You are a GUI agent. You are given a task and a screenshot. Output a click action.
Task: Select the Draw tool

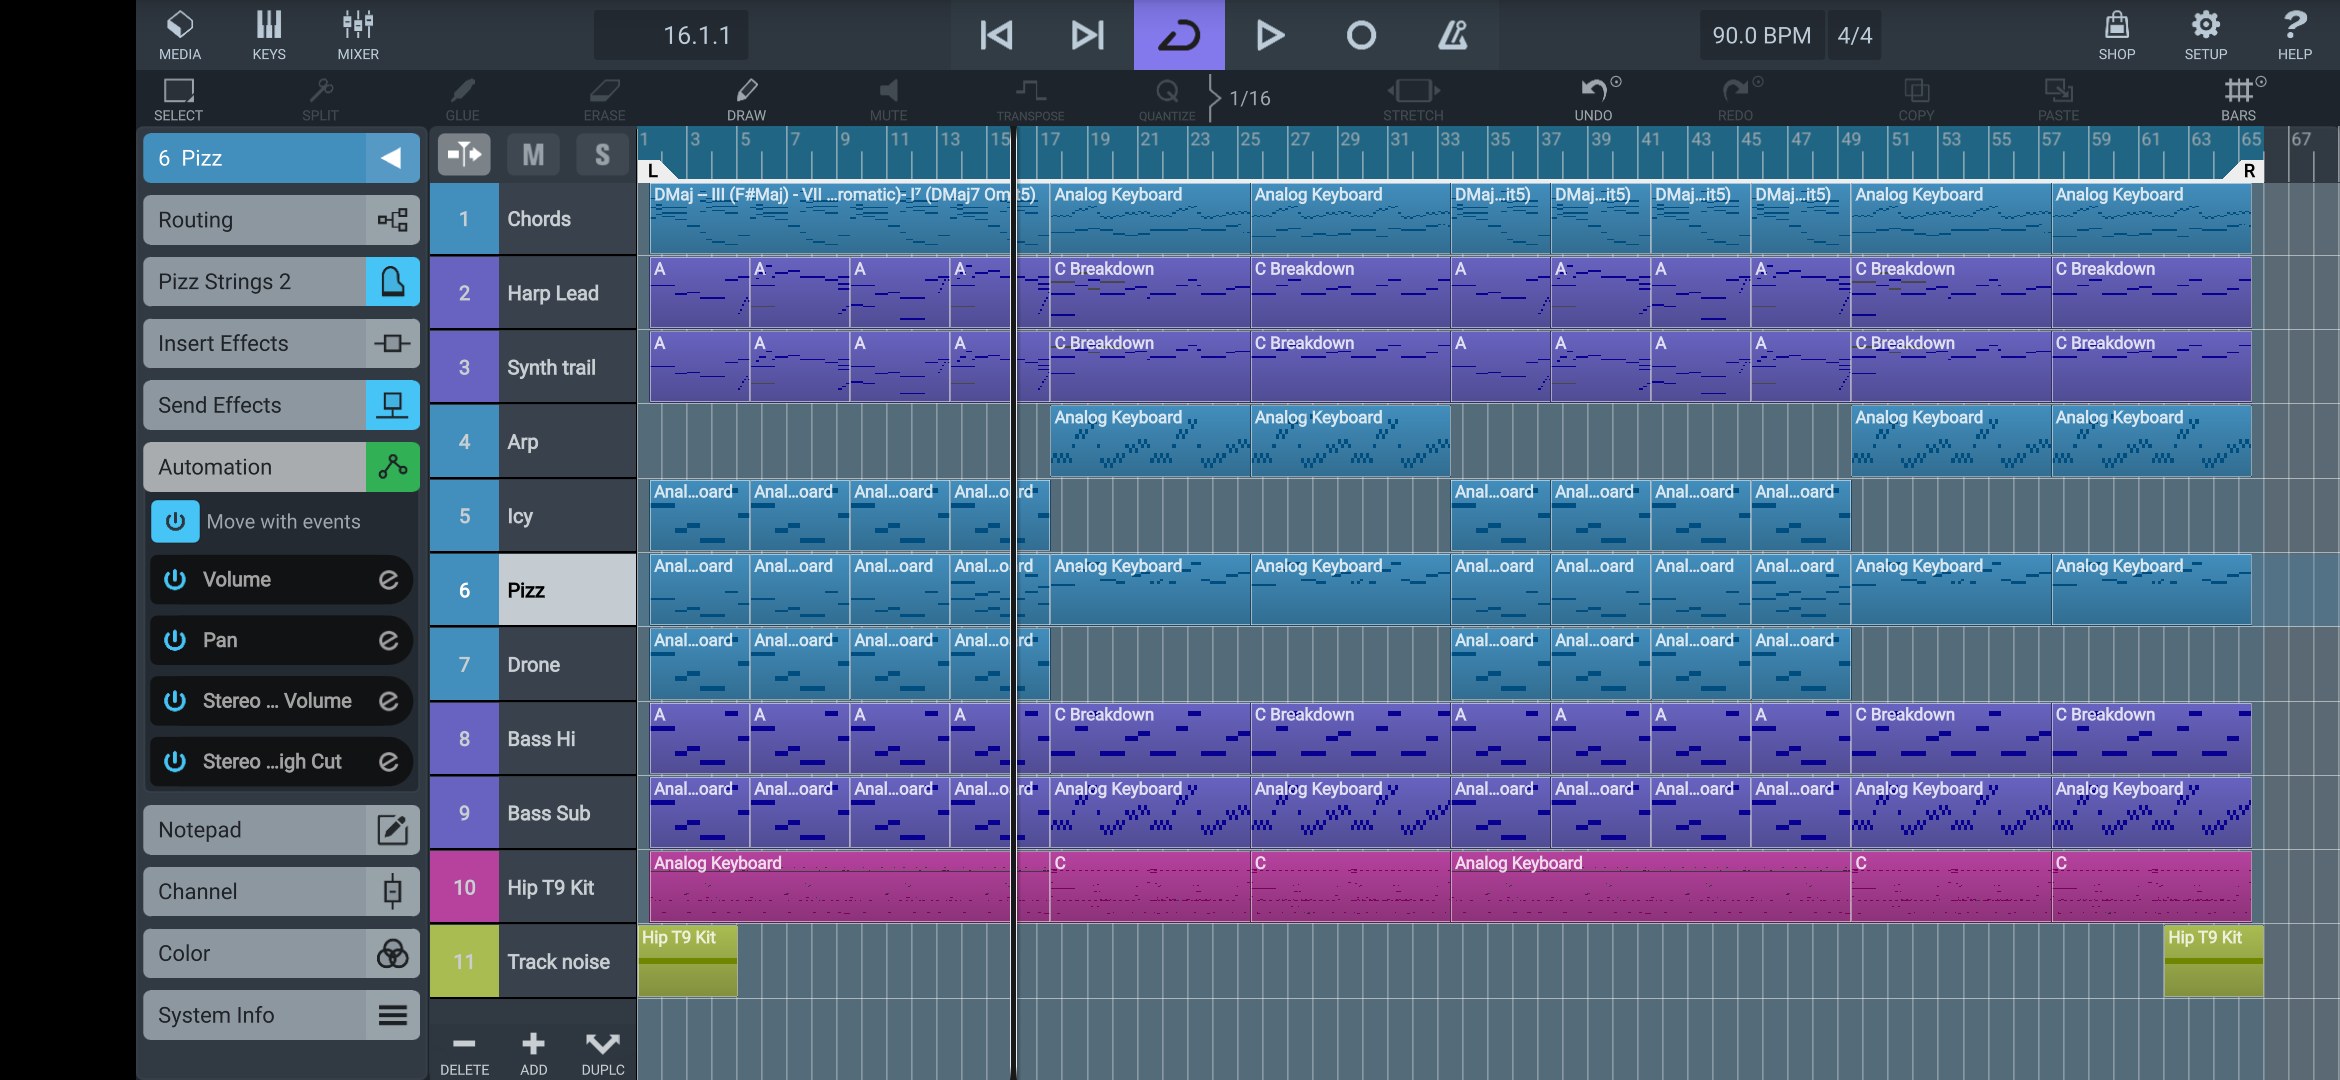pyautogui.click(x=746, y=98)
